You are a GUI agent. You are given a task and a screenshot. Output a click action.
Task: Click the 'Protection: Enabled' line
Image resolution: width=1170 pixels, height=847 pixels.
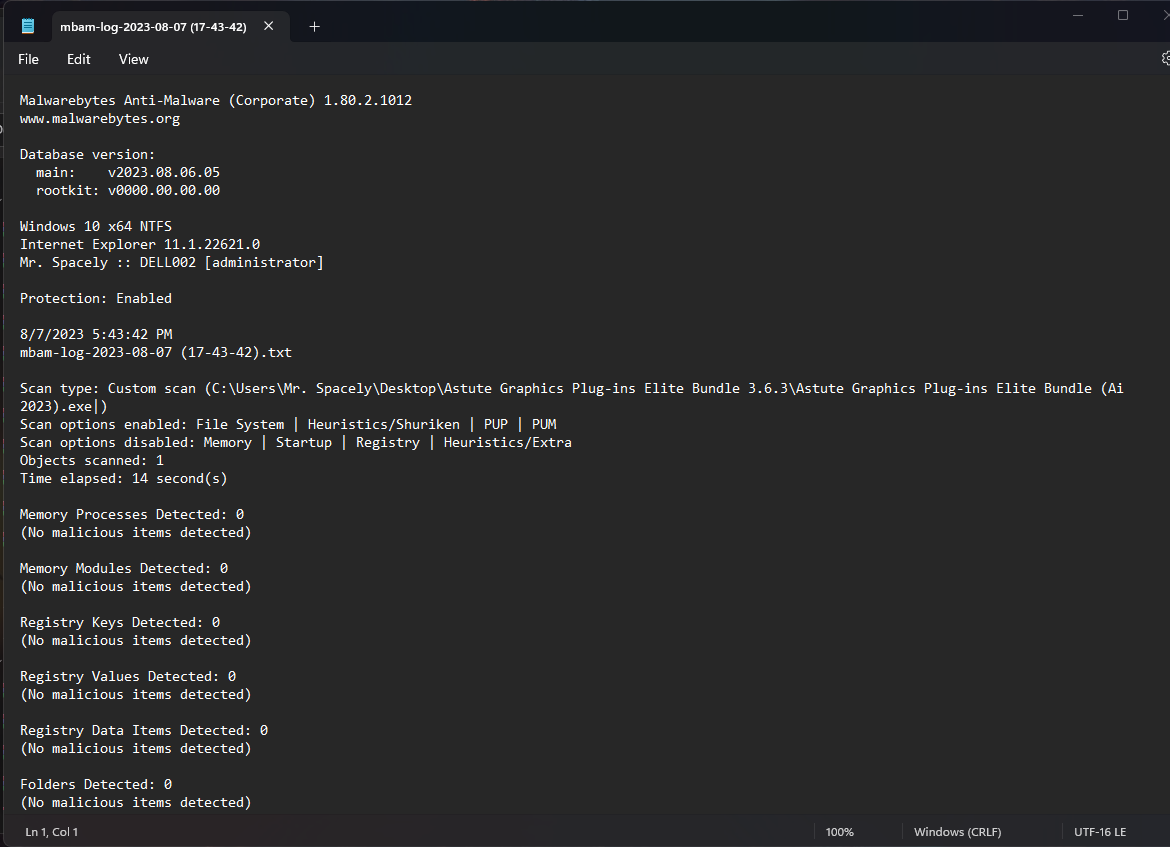click(96, 299)
